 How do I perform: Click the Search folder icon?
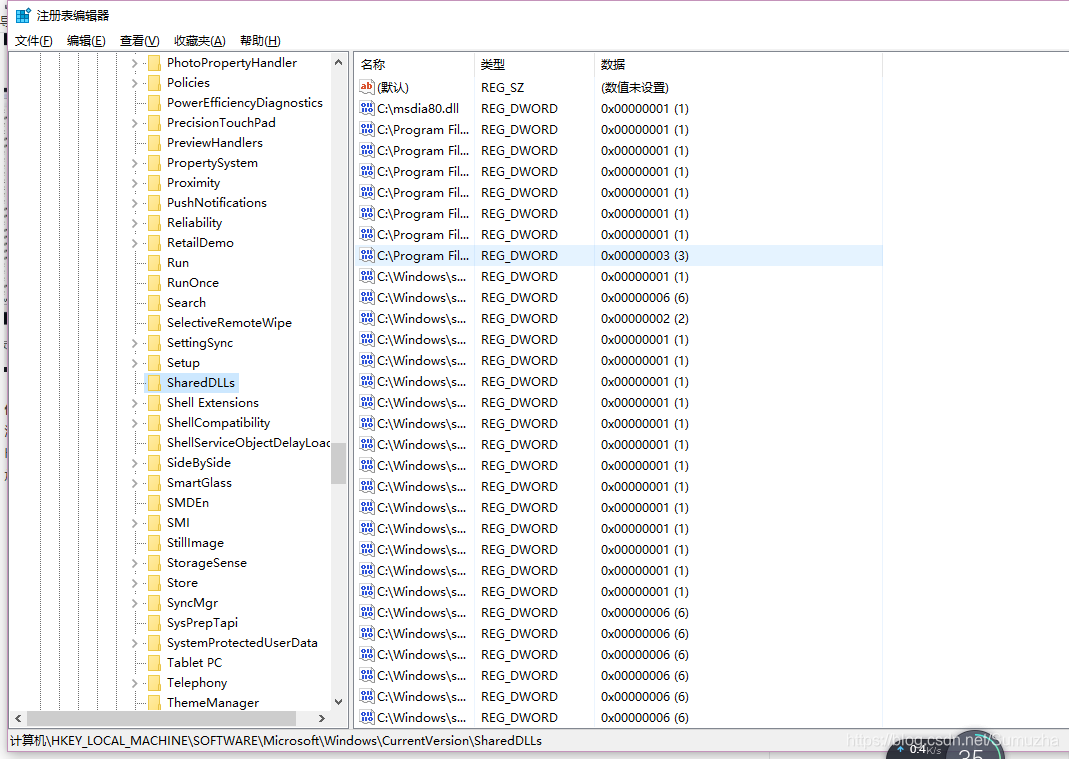(155, 303)
